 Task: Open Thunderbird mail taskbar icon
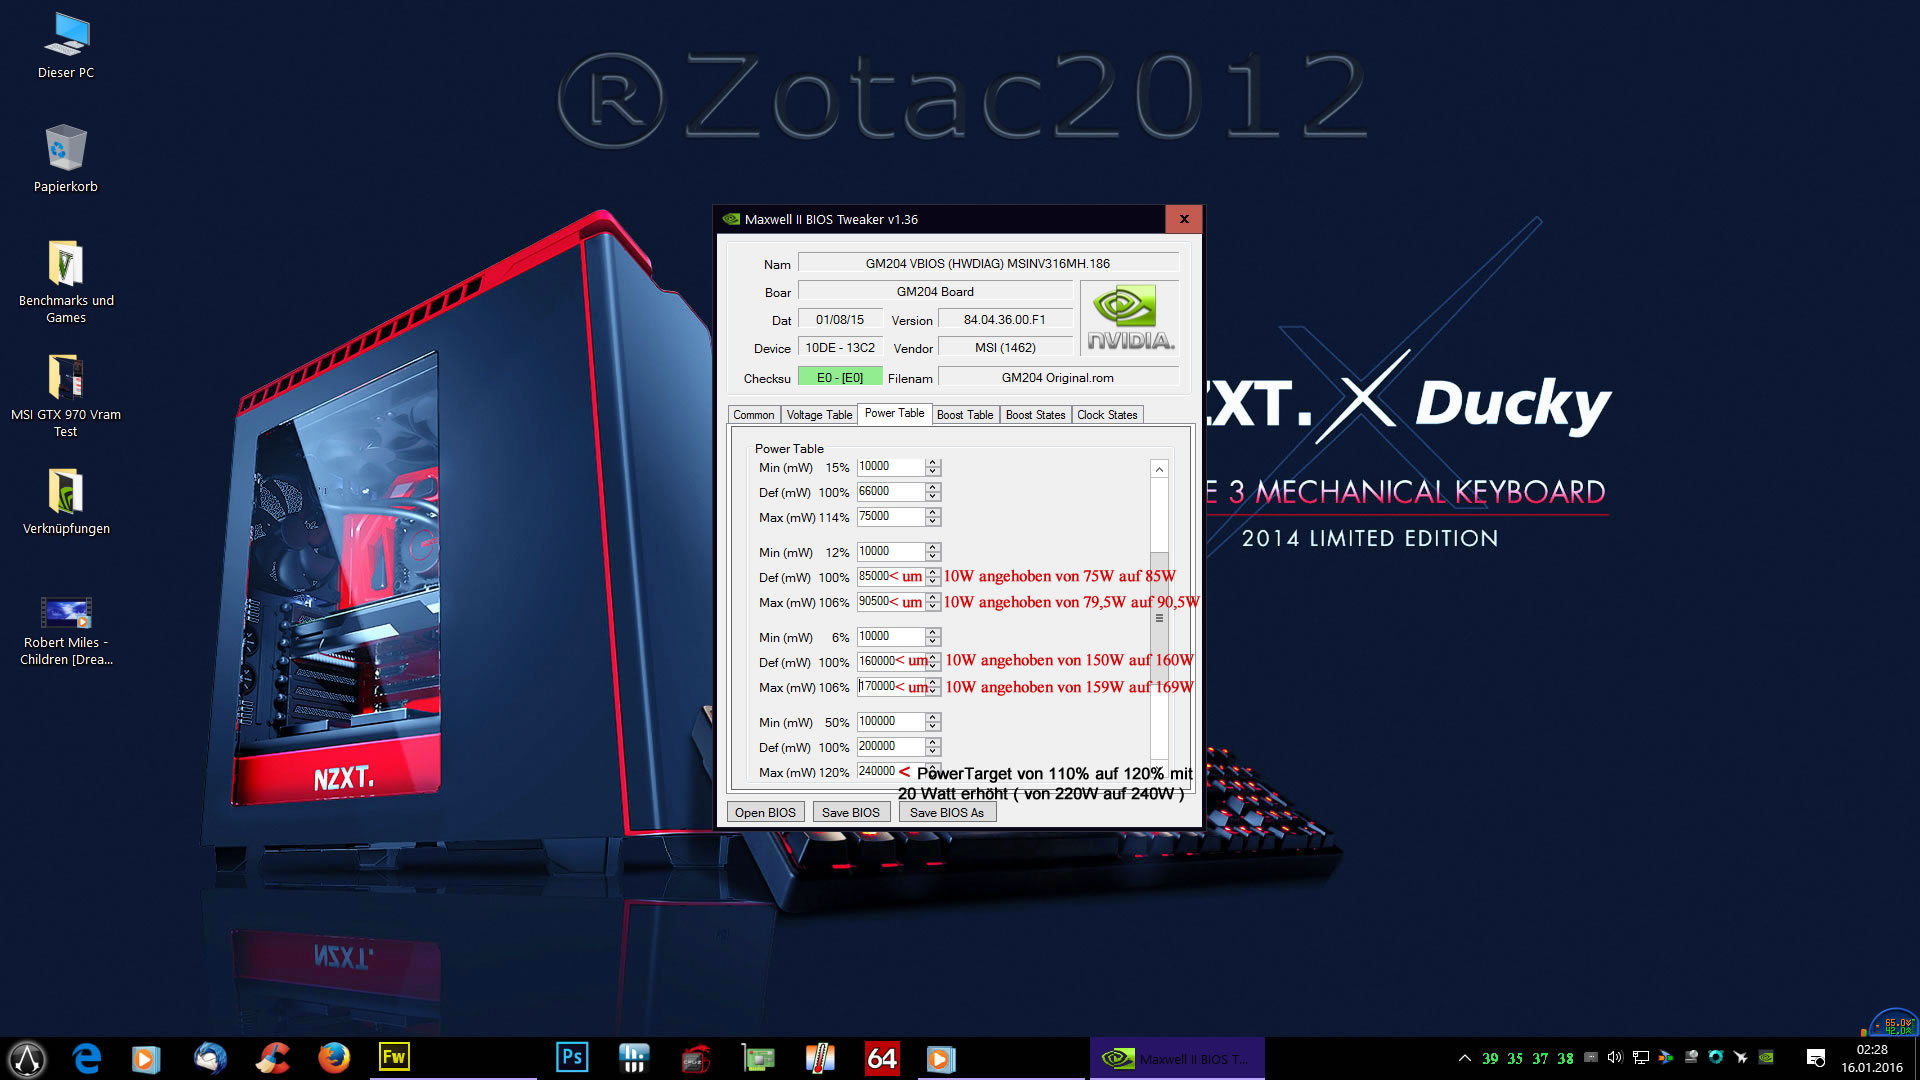tap(210, 1058)
